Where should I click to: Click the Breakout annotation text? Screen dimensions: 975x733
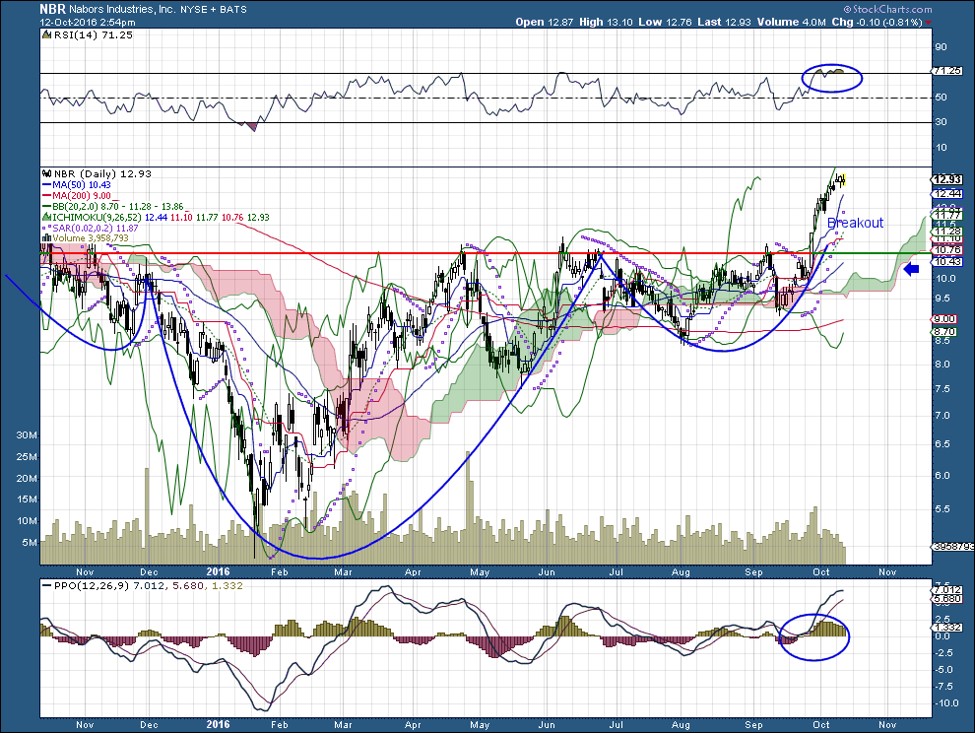[855, 223]
